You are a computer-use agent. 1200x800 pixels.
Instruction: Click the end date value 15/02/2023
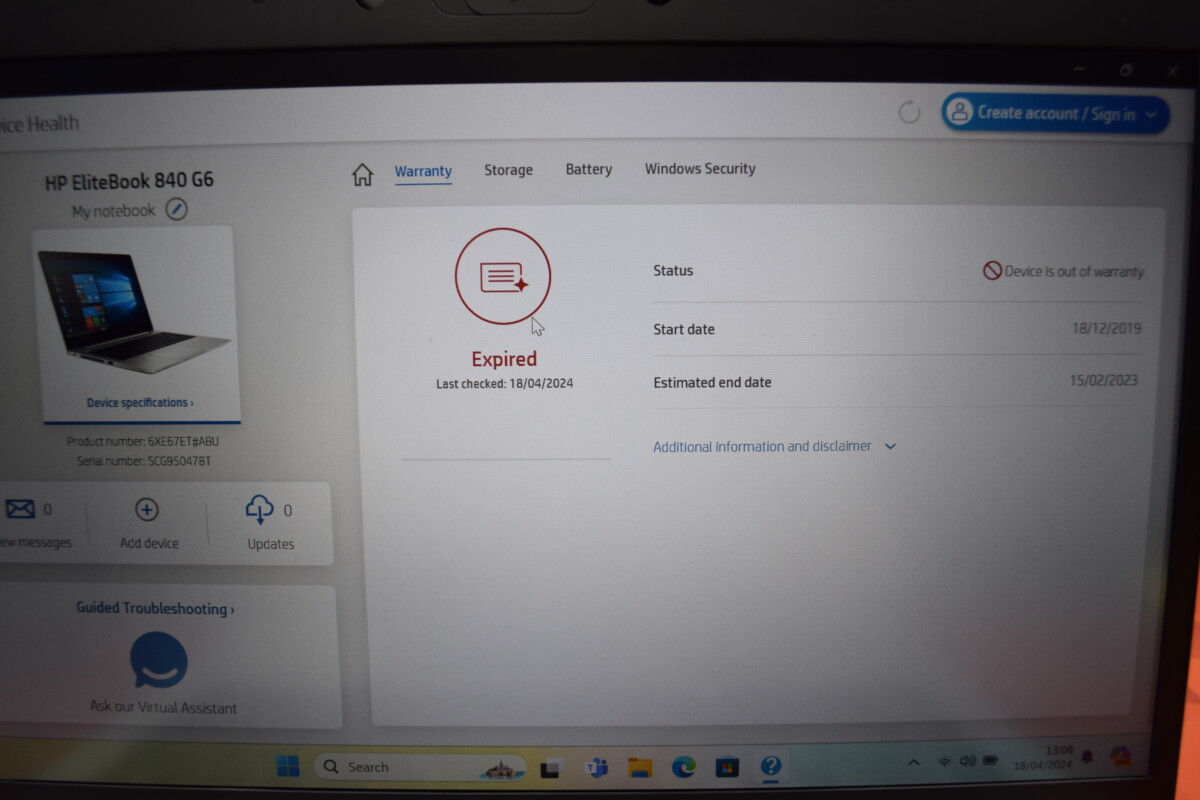click(1104, 380)
